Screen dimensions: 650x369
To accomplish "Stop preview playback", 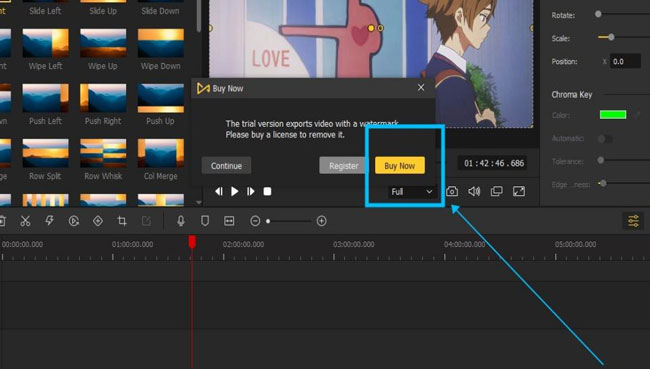I will click(x=267, y=191).
